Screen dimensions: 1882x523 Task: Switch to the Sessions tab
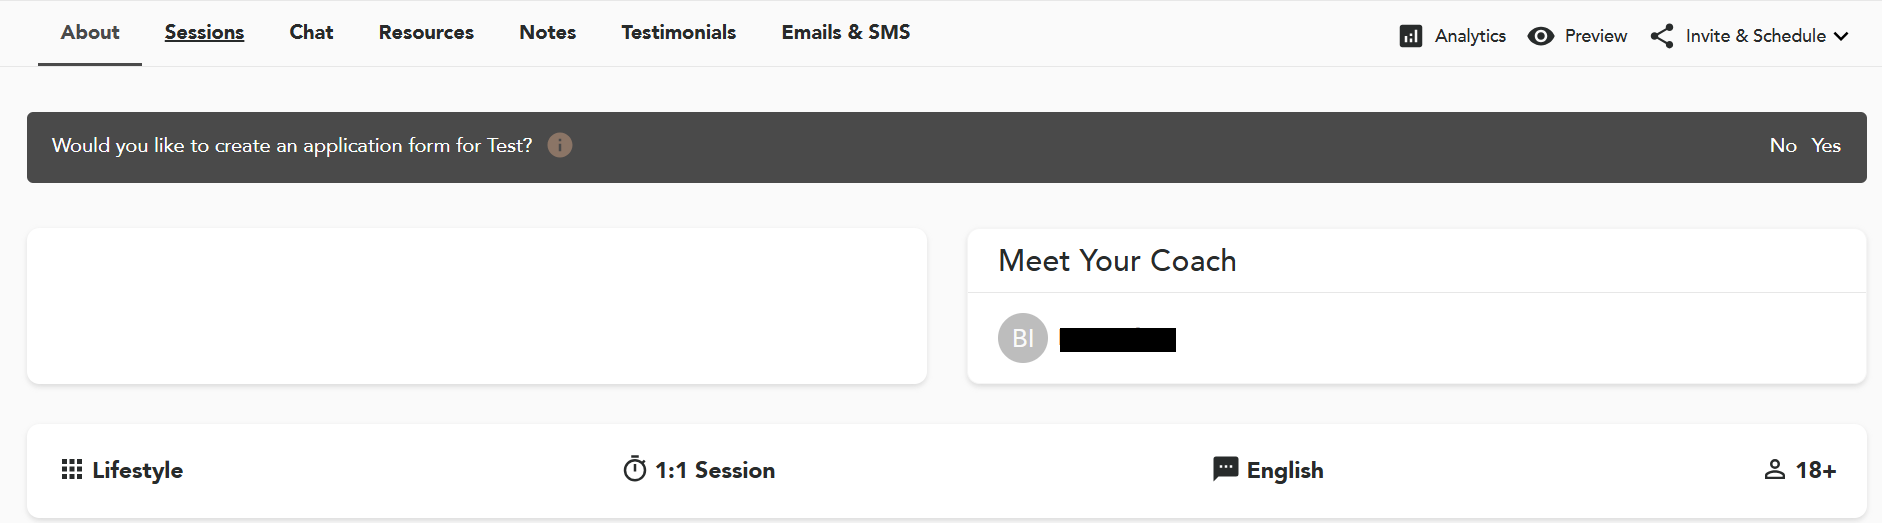(204, 32)
